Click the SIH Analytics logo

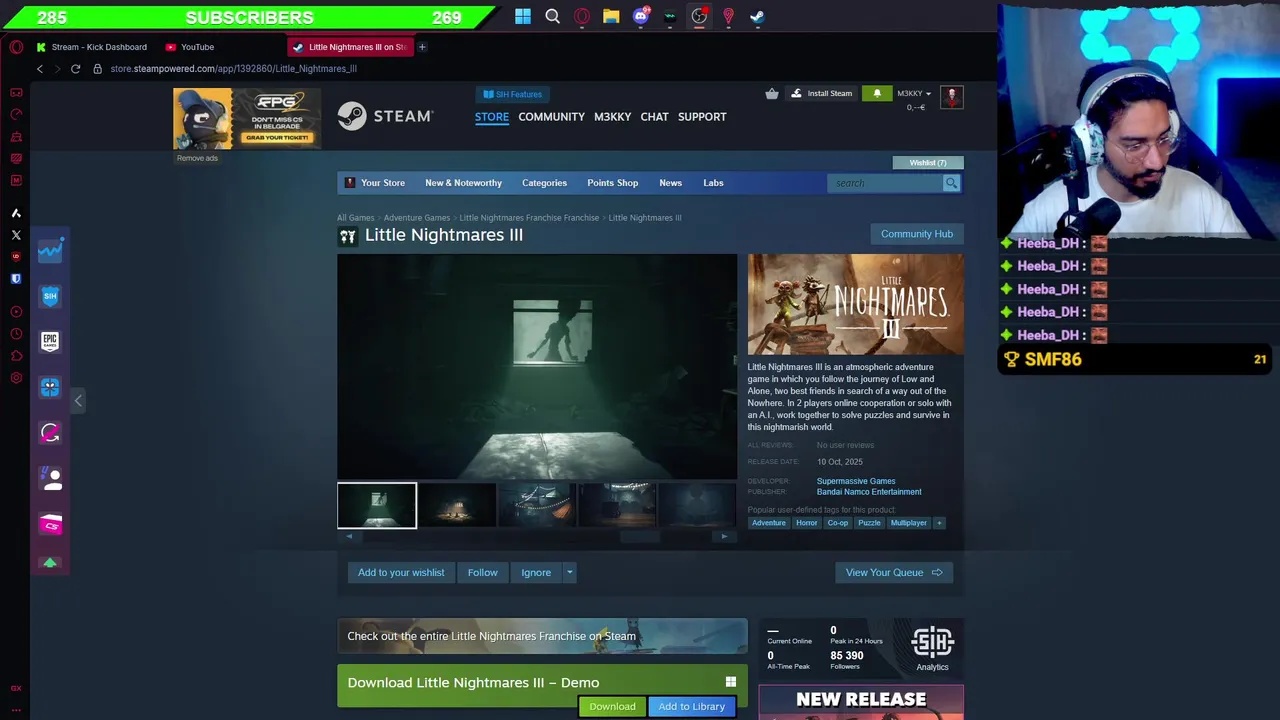[932, 649]
